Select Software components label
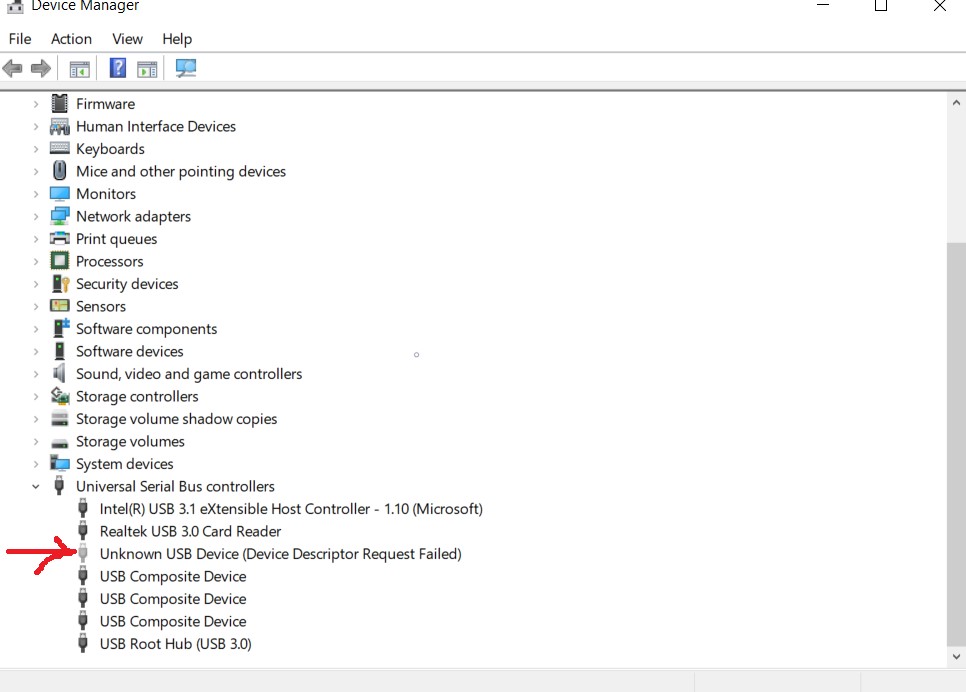Screen dimensions: 966x692 [x=146, y=329]
